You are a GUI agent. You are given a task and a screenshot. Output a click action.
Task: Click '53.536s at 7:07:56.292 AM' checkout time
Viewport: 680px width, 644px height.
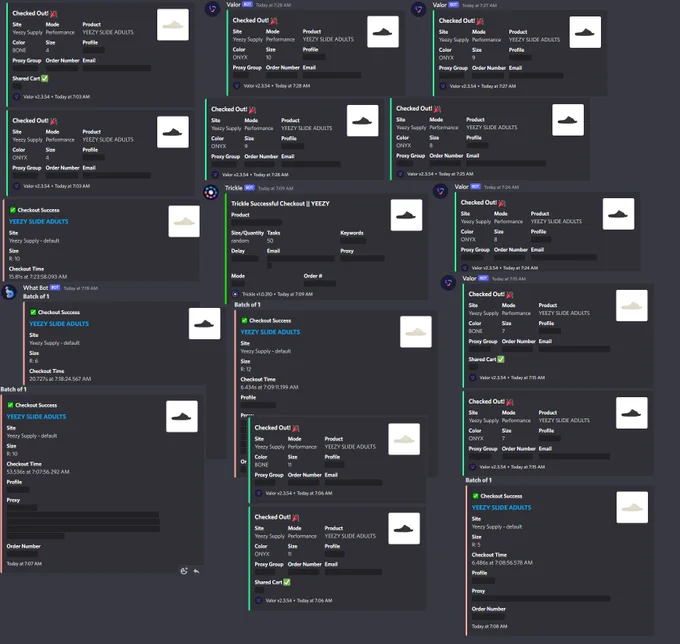[38, 471]
